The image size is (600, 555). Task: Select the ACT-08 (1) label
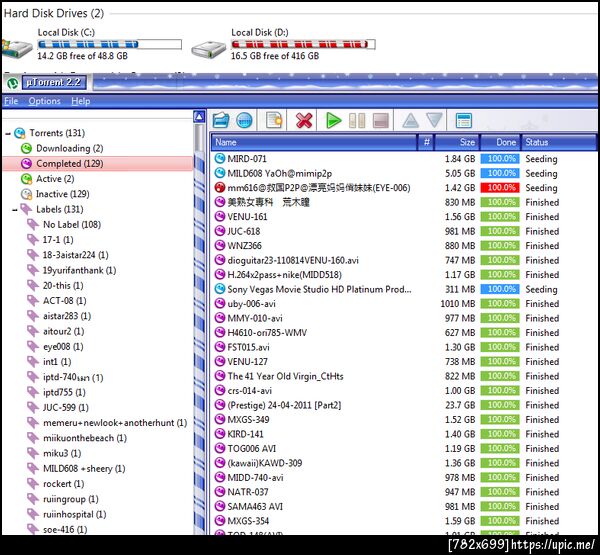(x=64, y=301)
